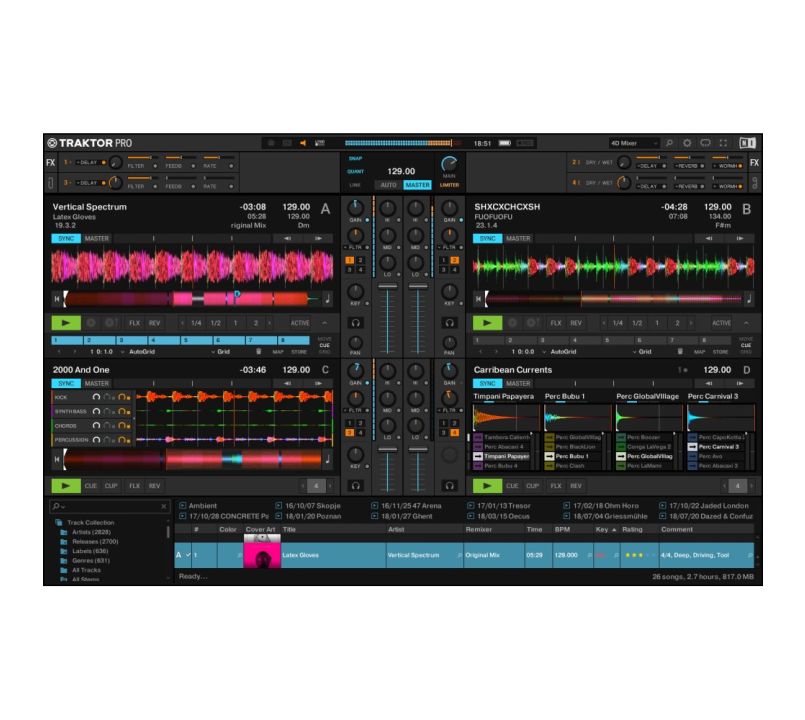This screenshot has width=805, height=720.
Task: Open the 17/10/22 Jaded London favorite
Action: point(704,506)
